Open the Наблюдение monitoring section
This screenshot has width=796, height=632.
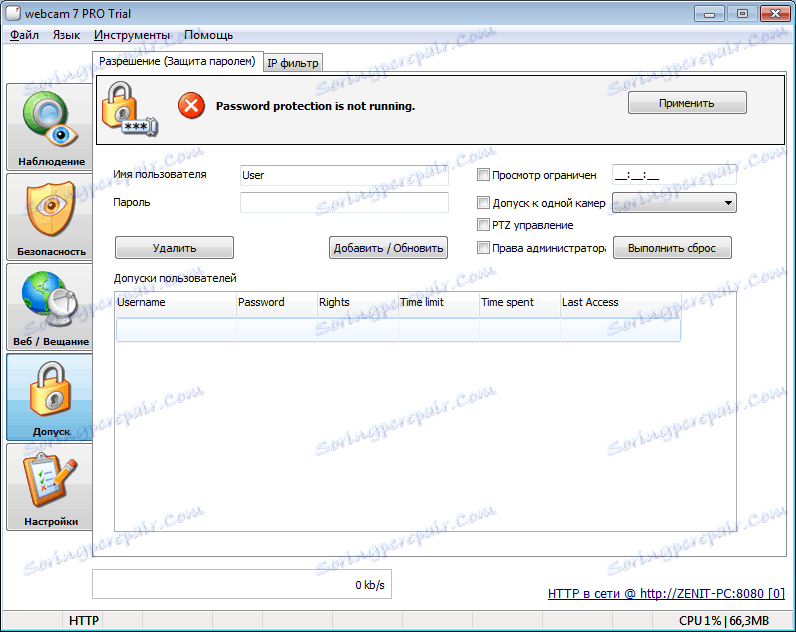coord(50,127)
